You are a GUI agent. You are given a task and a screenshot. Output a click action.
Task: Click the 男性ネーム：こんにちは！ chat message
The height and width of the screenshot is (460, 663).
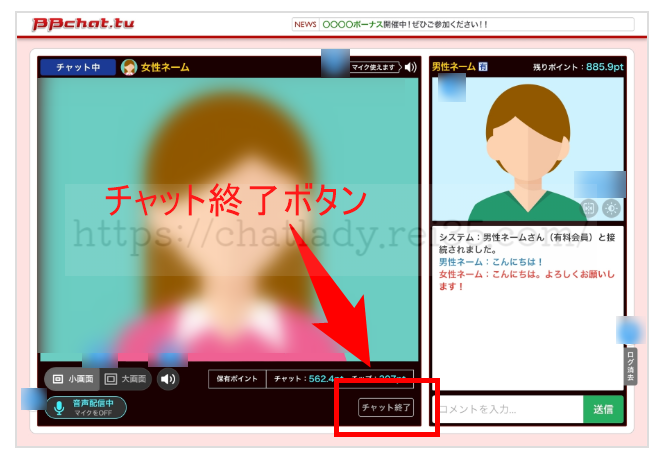coord(490,262)
